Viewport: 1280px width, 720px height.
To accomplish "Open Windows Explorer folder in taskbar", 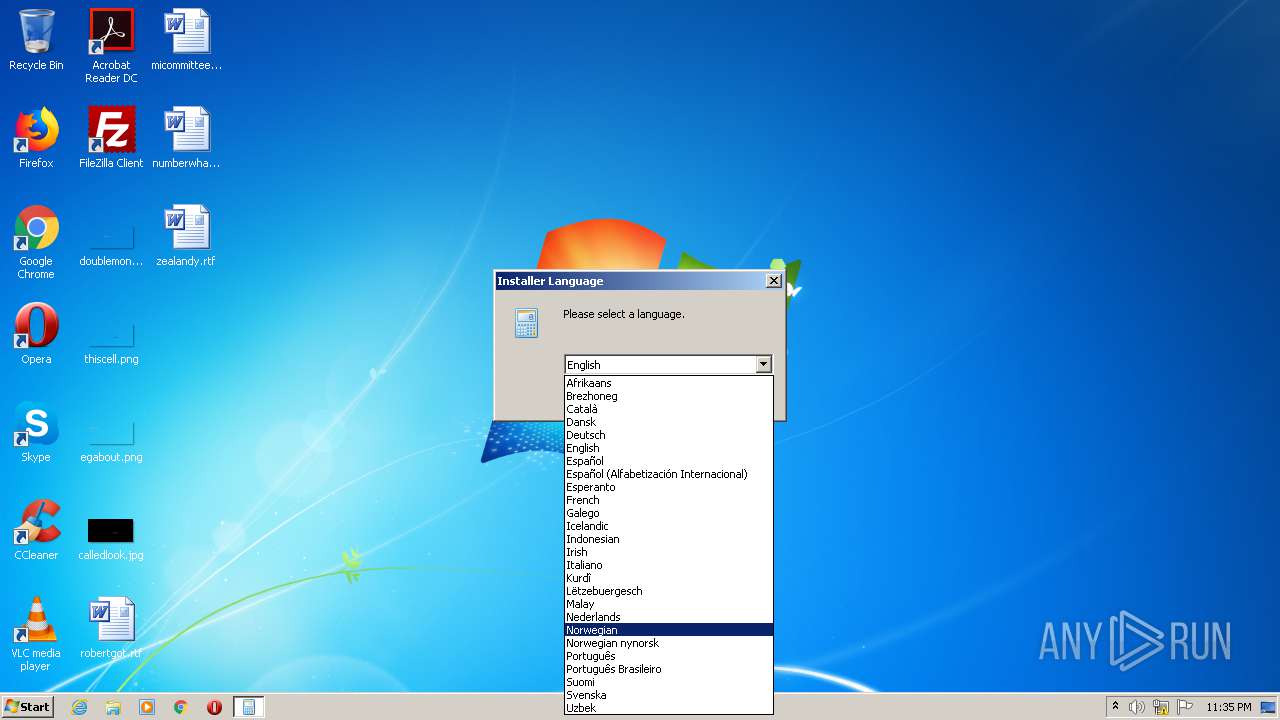I will pos(113,707).
